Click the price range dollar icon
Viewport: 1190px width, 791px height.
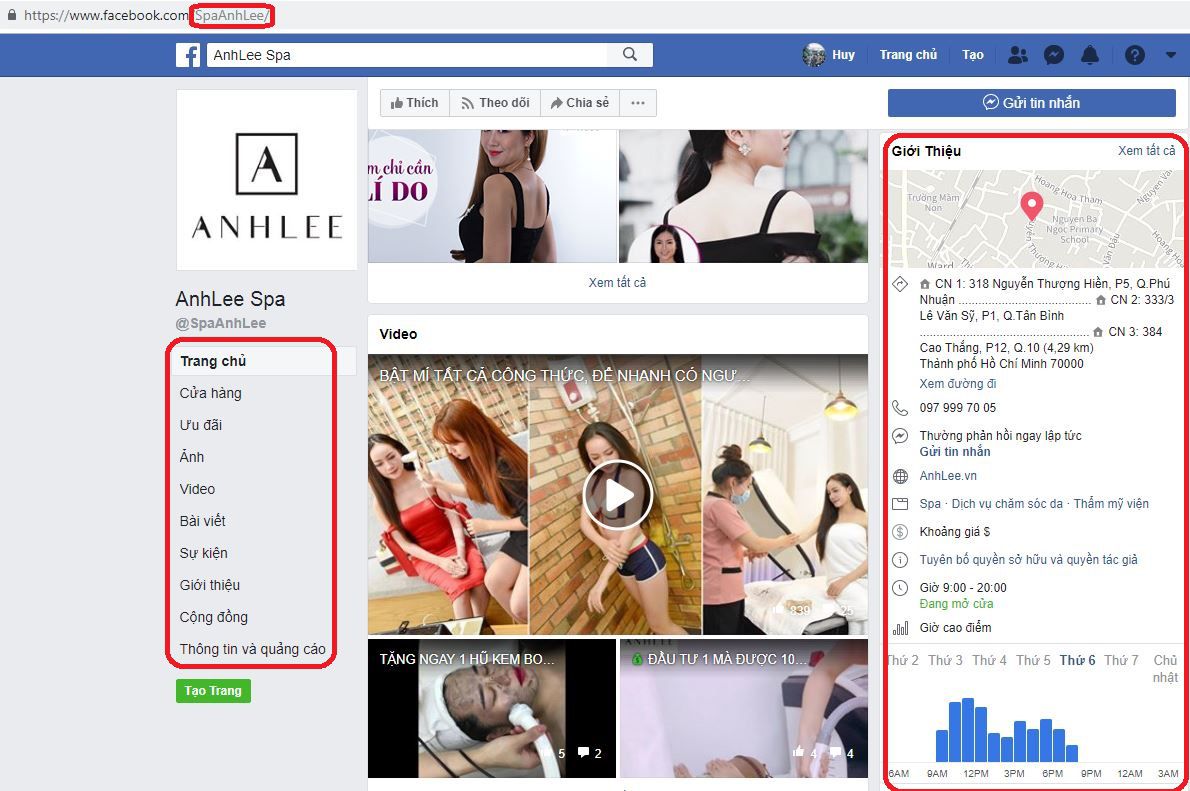900,532
